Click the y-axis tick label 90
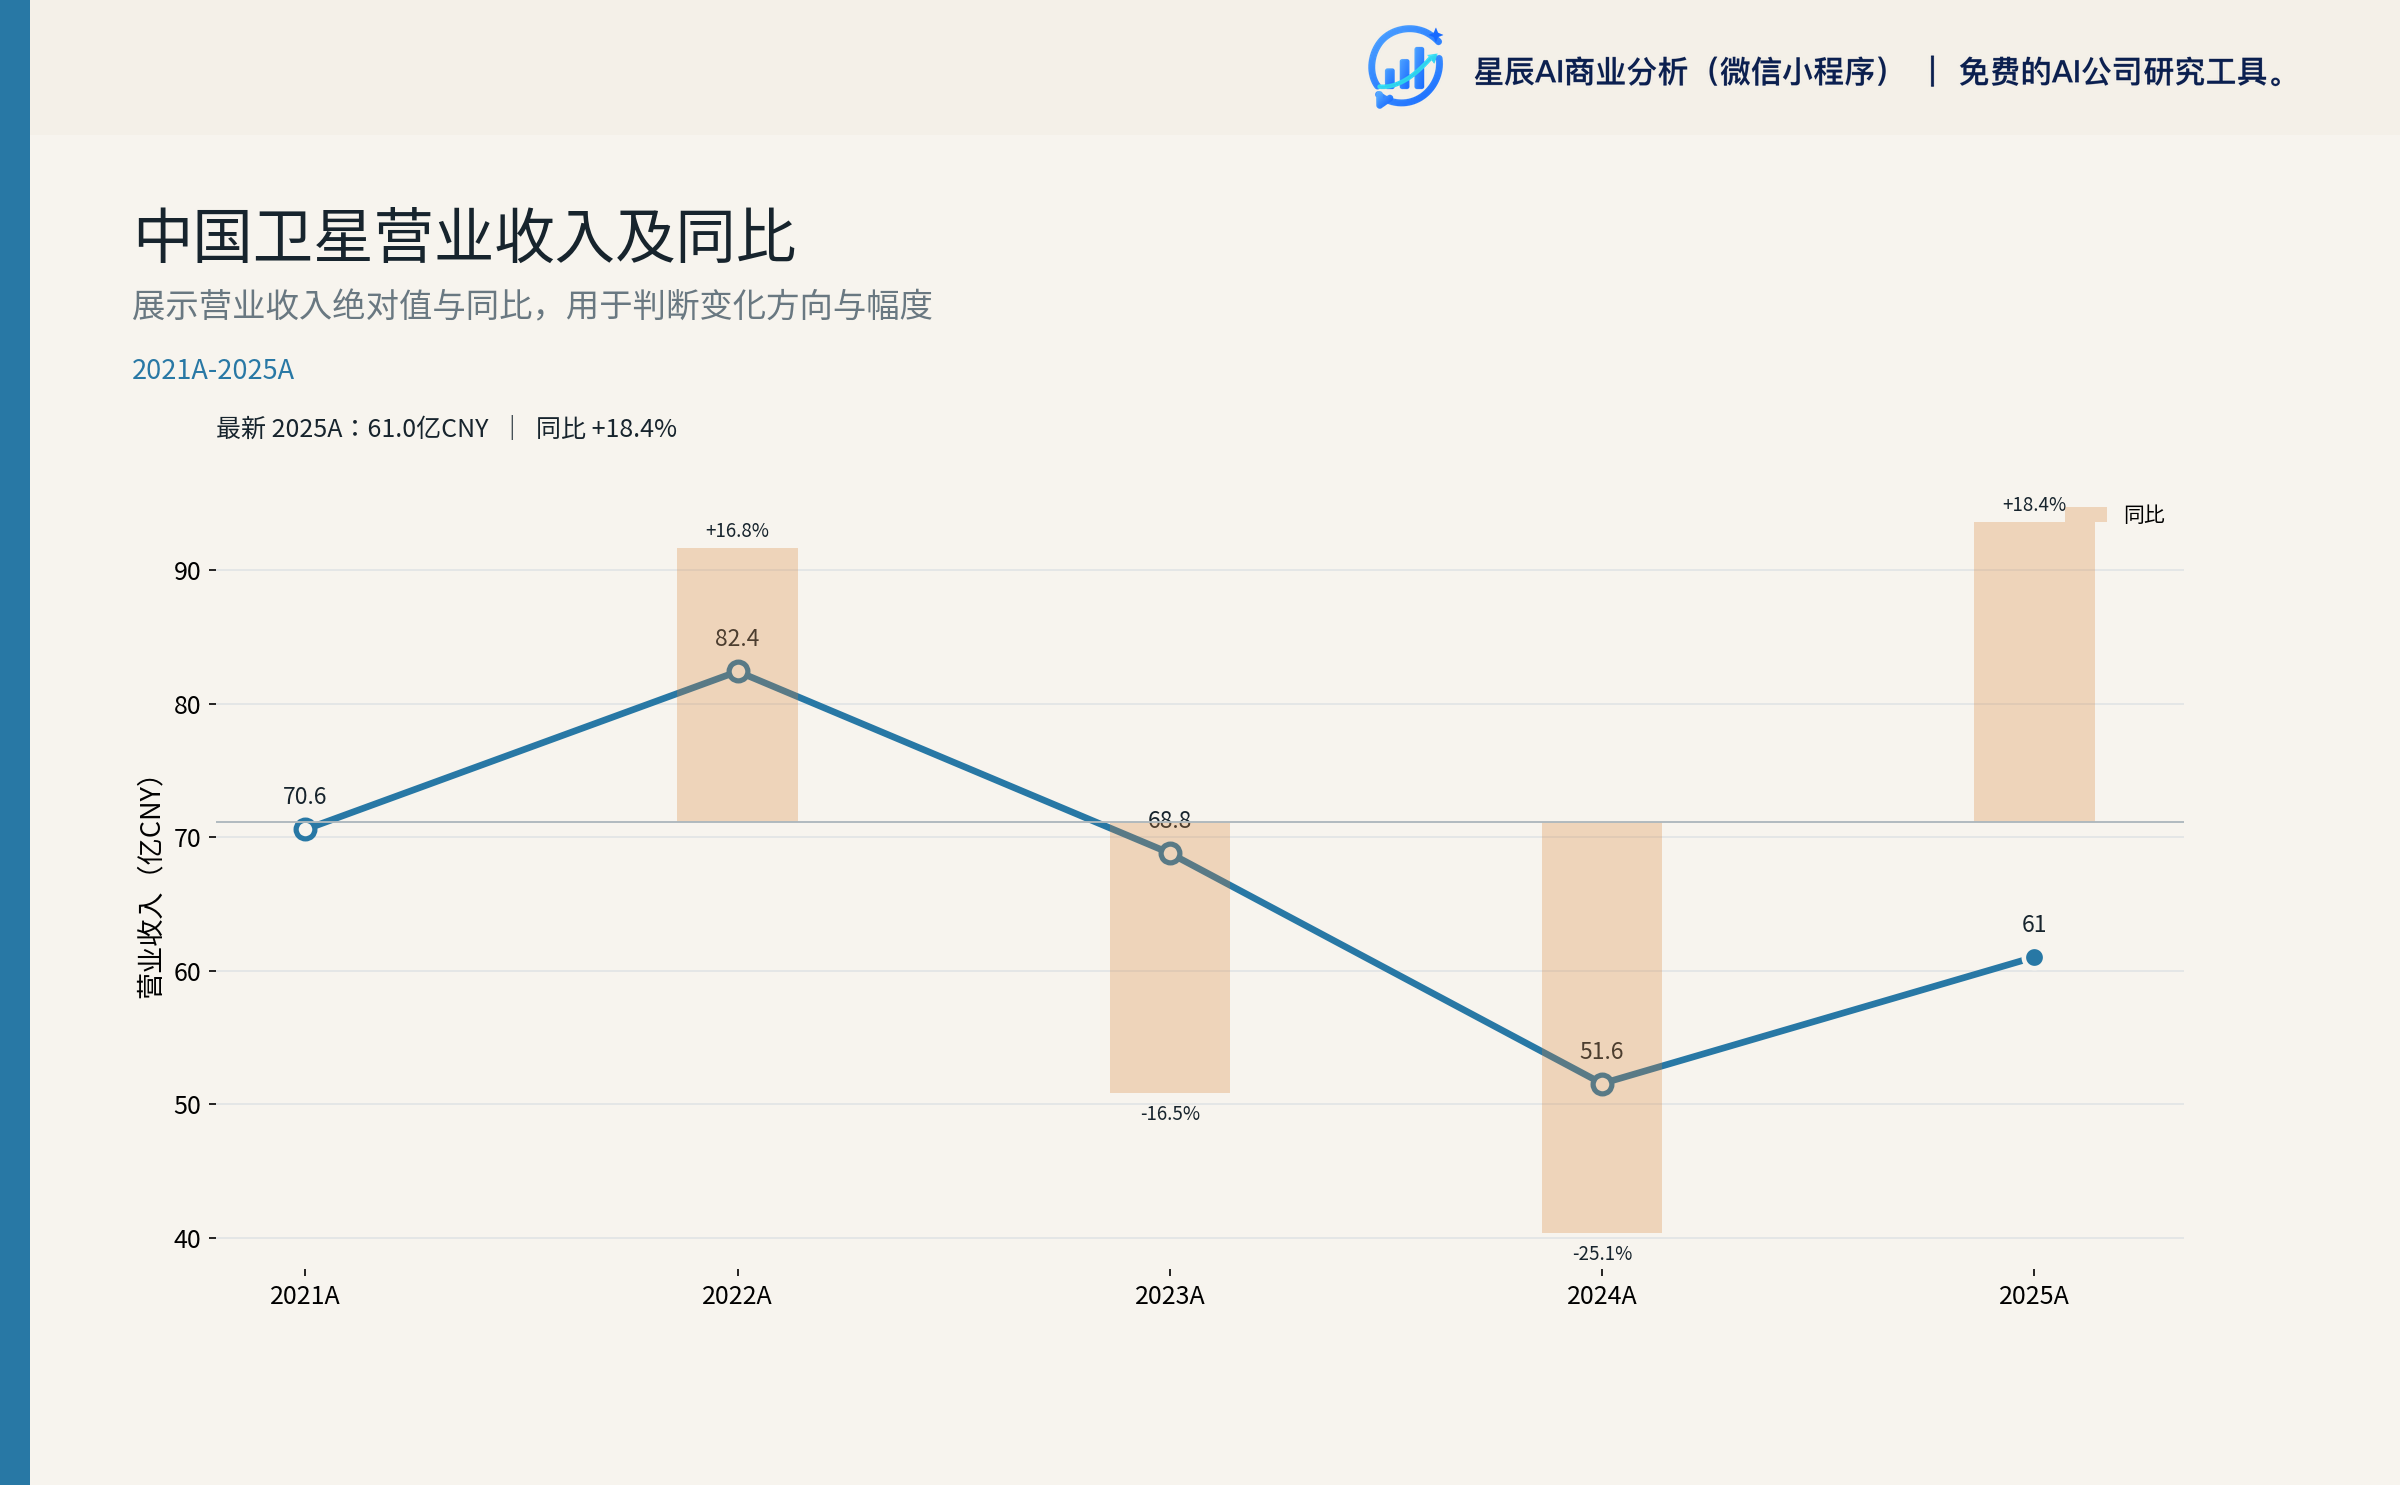The height and width of the screenshot is (1485, 2400). tap(187, 571)
